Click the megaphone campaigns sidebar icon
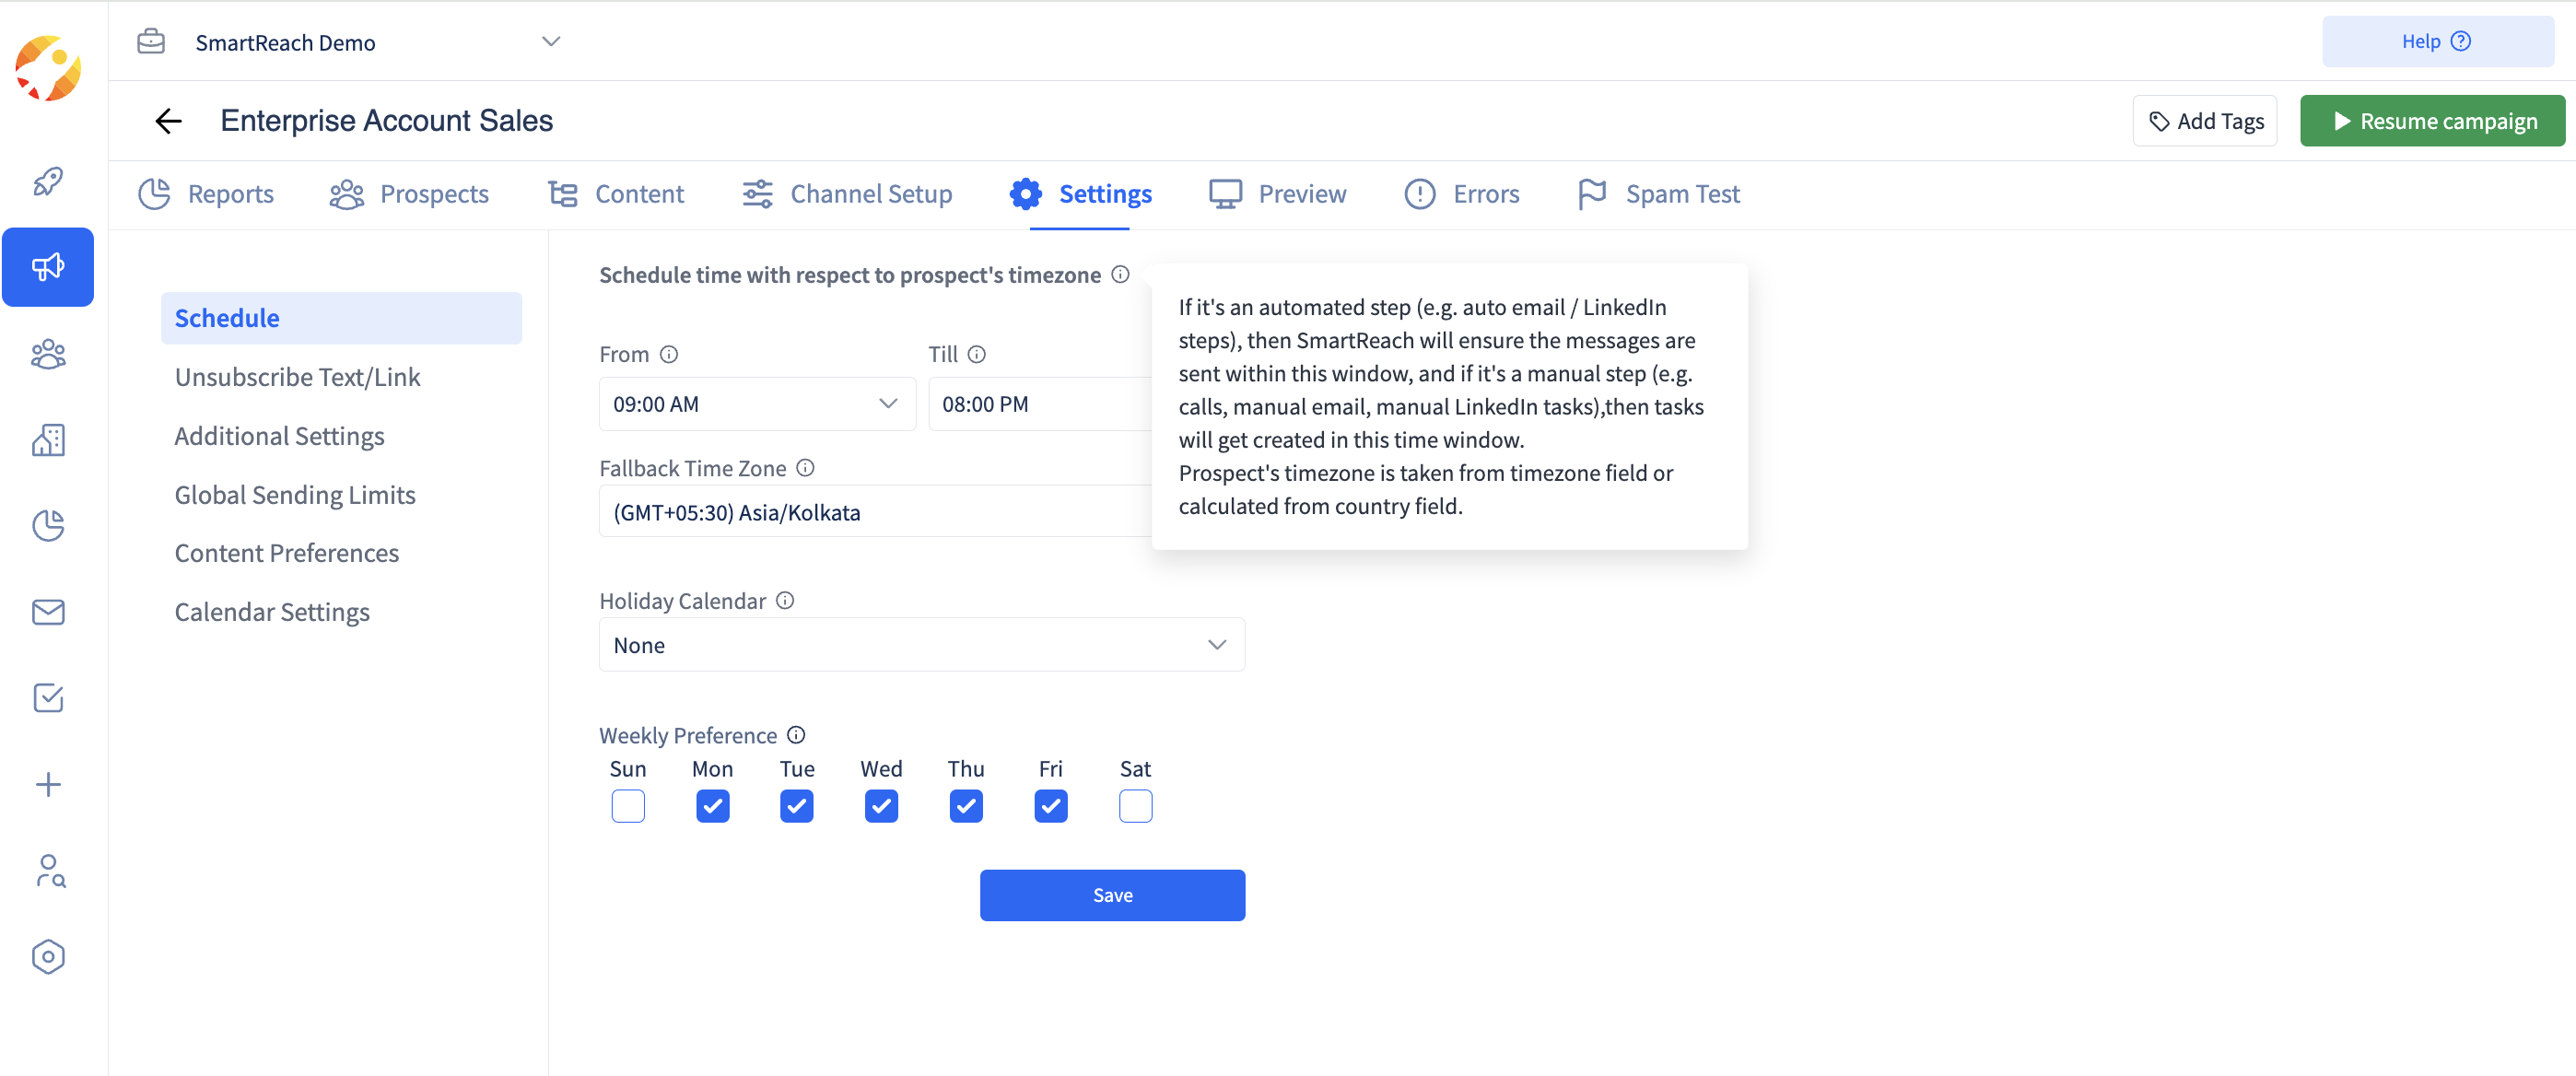Screen dimensions: 2576x1076 point(48,267)
